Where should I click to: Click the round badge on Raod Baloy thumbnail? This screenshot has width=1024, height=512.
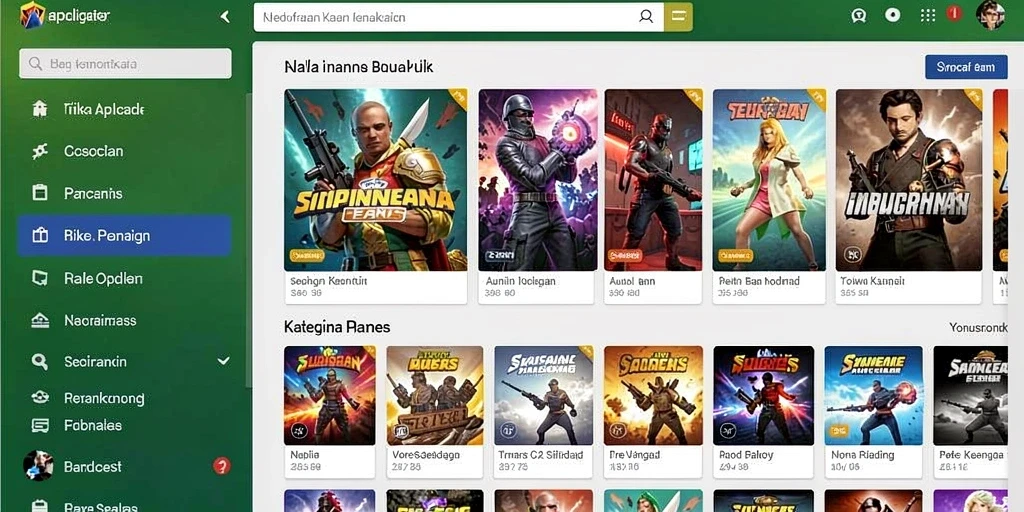pos(729,430)
